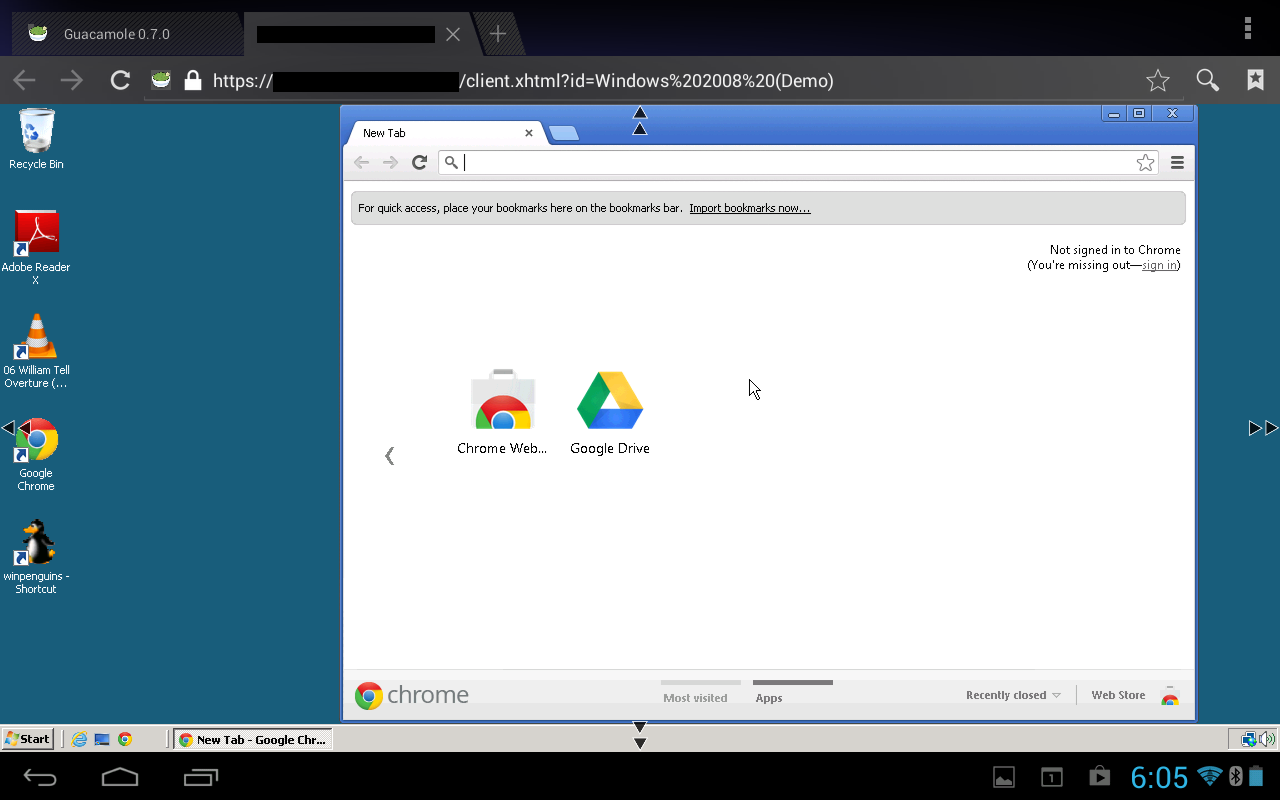
Task: Expand the Recently closed dropdown
Action: click(1013, 695)
